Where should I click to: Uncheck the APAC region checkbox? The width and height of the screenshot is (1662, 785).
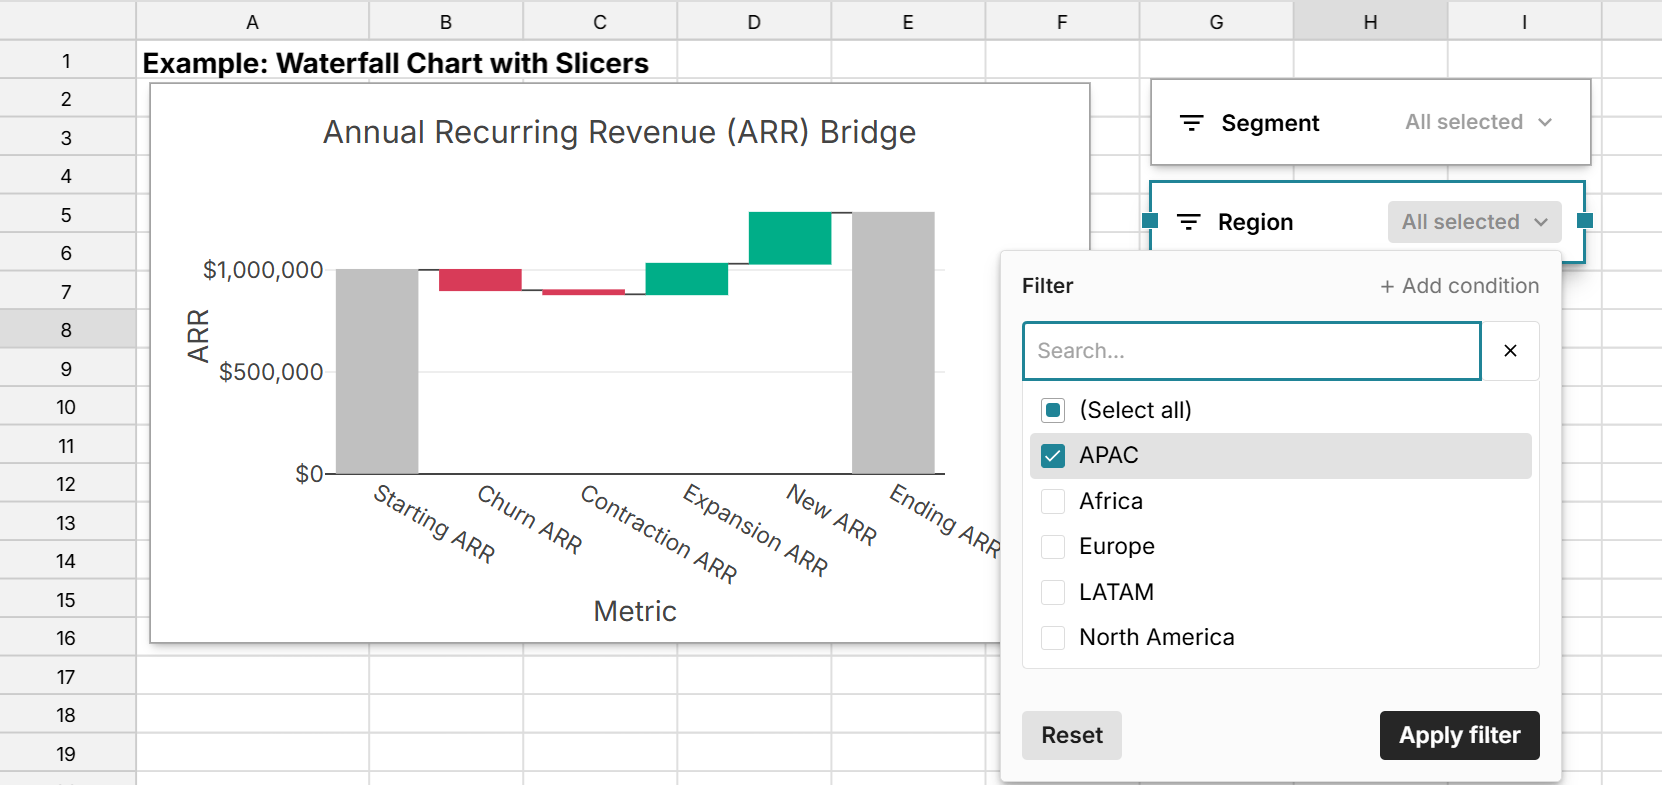click(x=1053, y=456)
